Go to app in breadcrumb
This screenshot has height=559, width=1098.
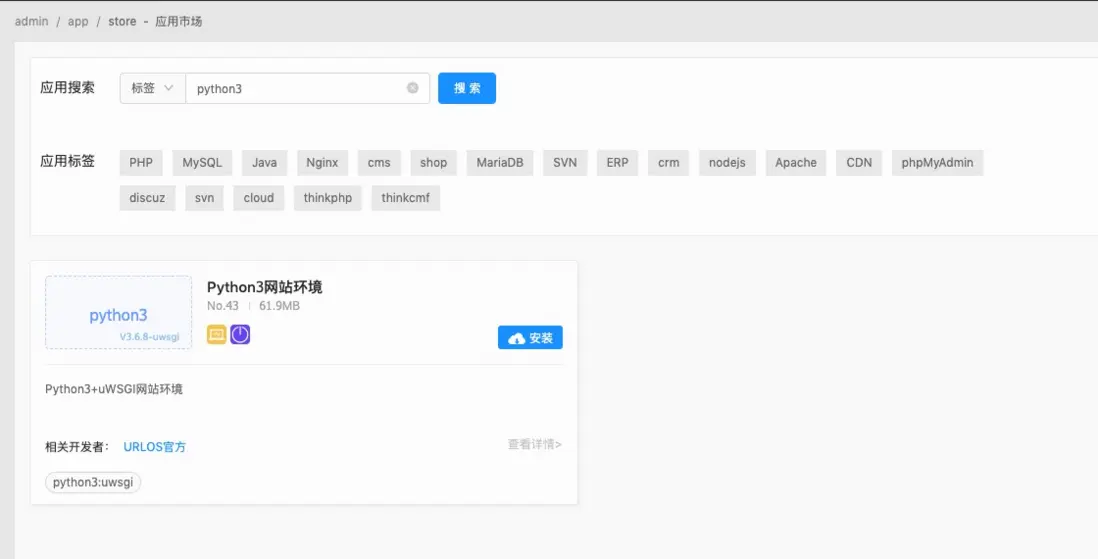tap(78, 21)
